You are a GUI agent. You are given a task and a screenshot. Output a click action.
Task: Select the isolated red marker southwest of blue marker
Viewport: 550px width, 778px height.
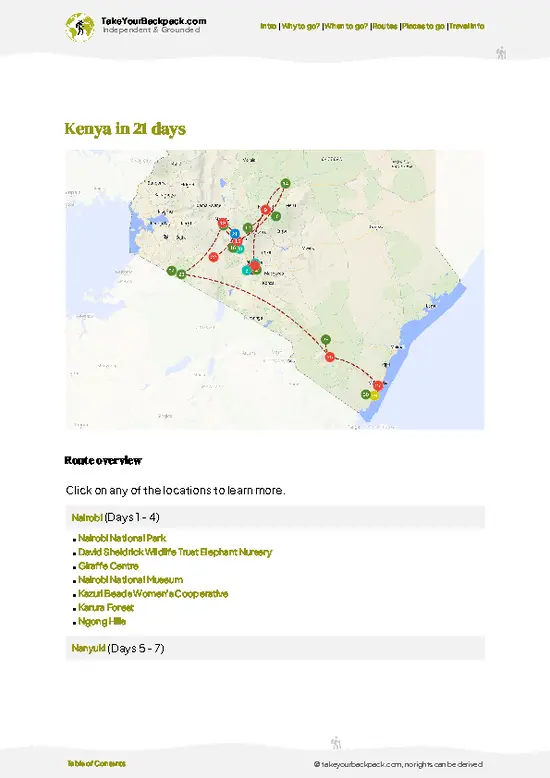[x=213, y=257]
